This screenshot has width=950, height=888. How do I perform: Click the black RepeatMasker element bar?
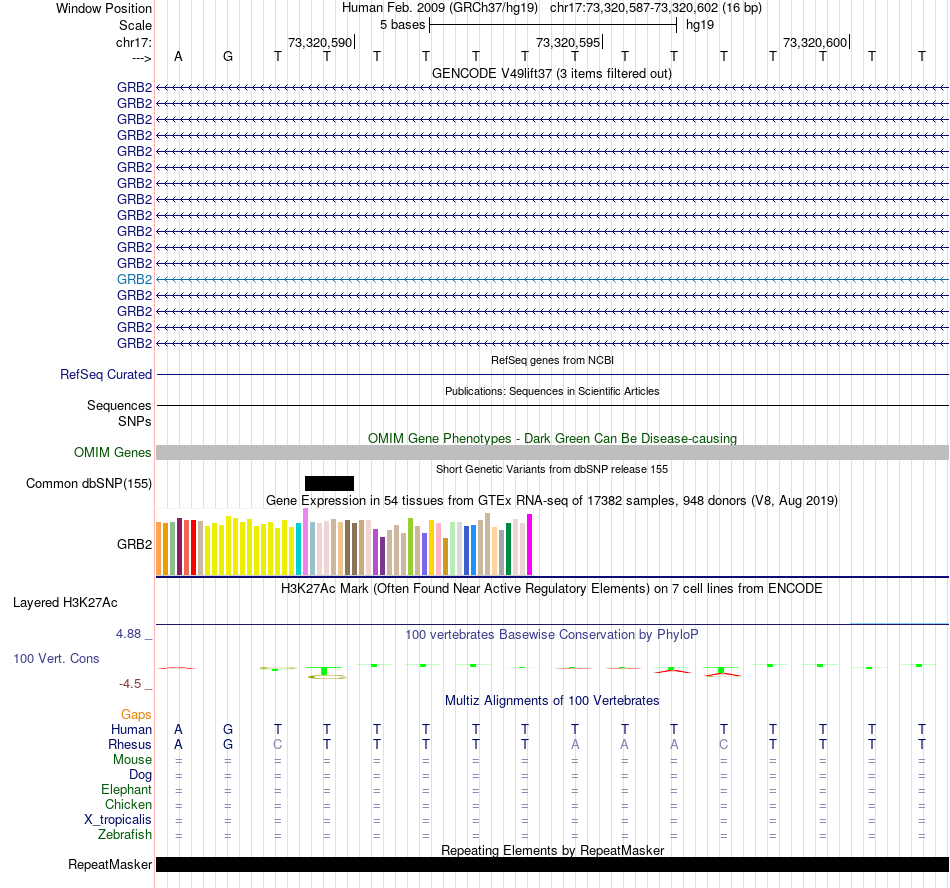coord(552,864)
